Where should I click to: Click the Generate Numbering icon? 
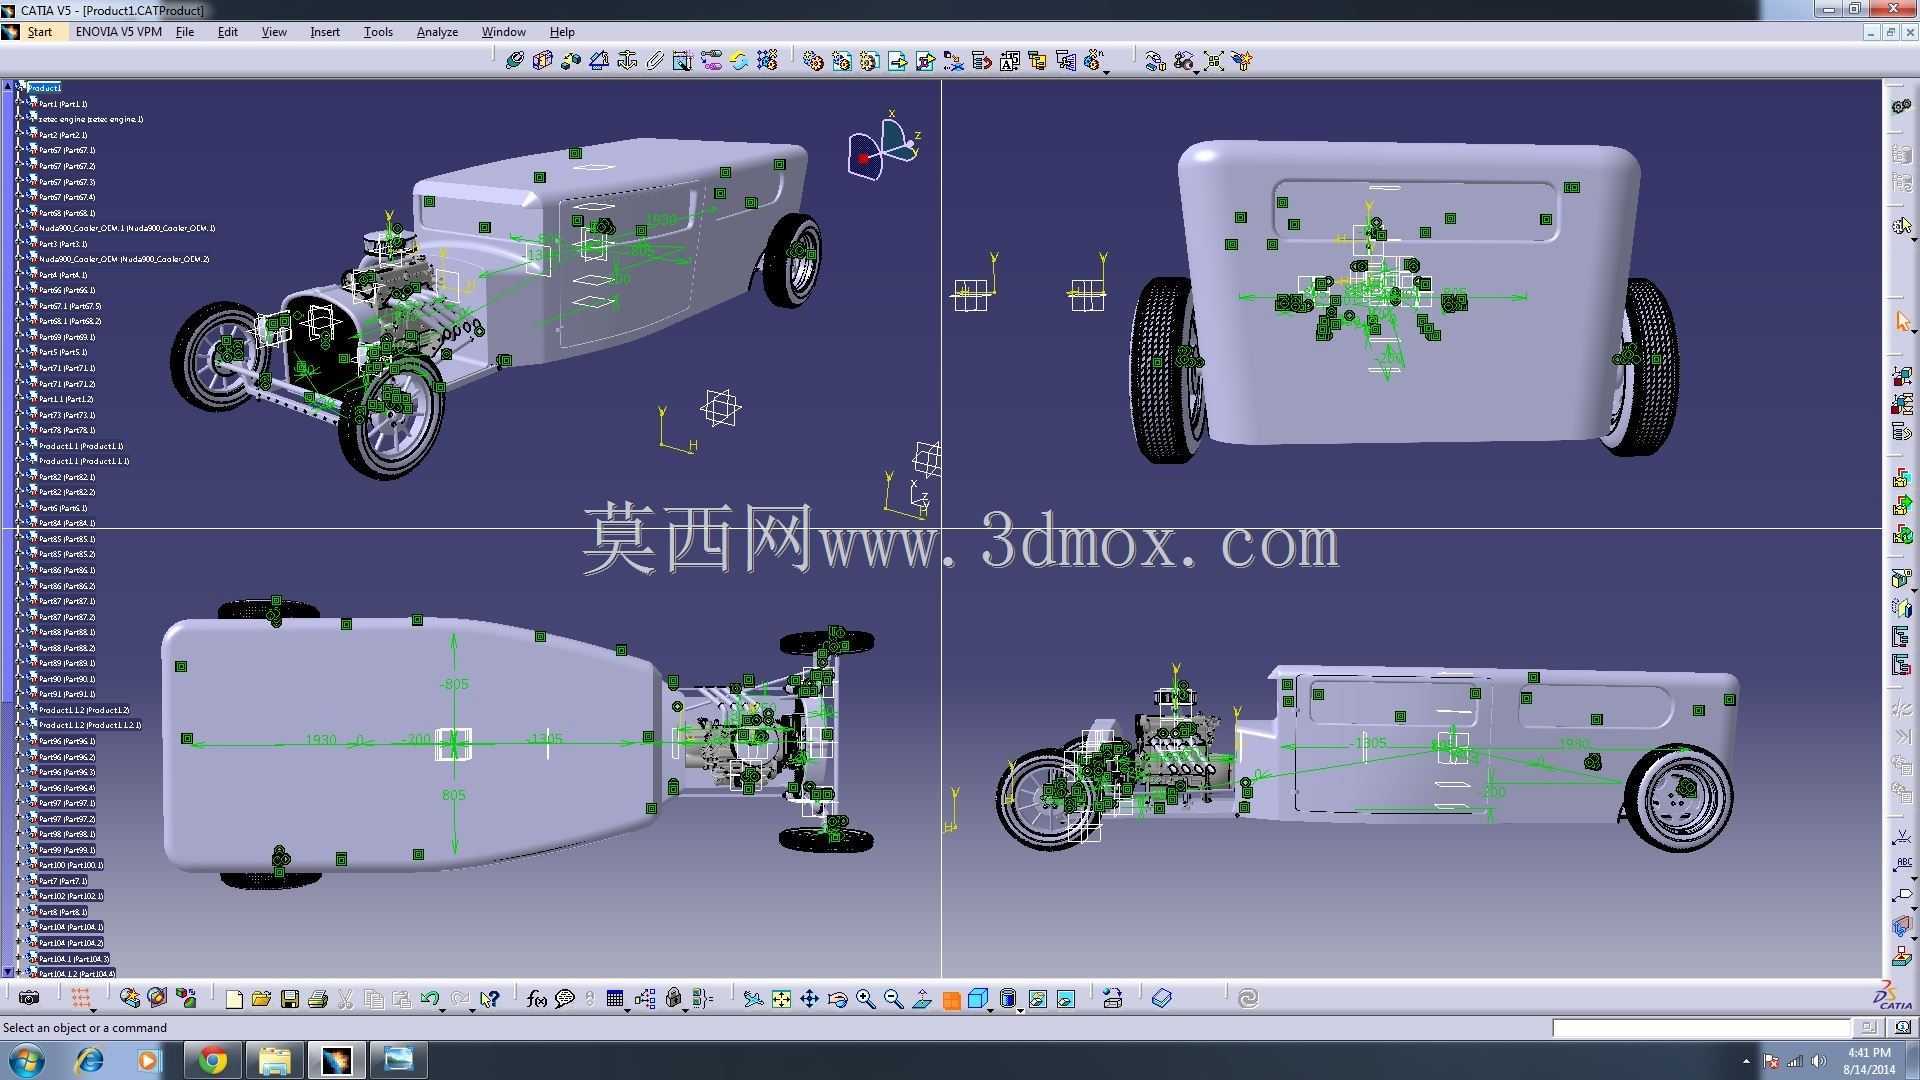pyautogui.click(x=1009, y=61)
